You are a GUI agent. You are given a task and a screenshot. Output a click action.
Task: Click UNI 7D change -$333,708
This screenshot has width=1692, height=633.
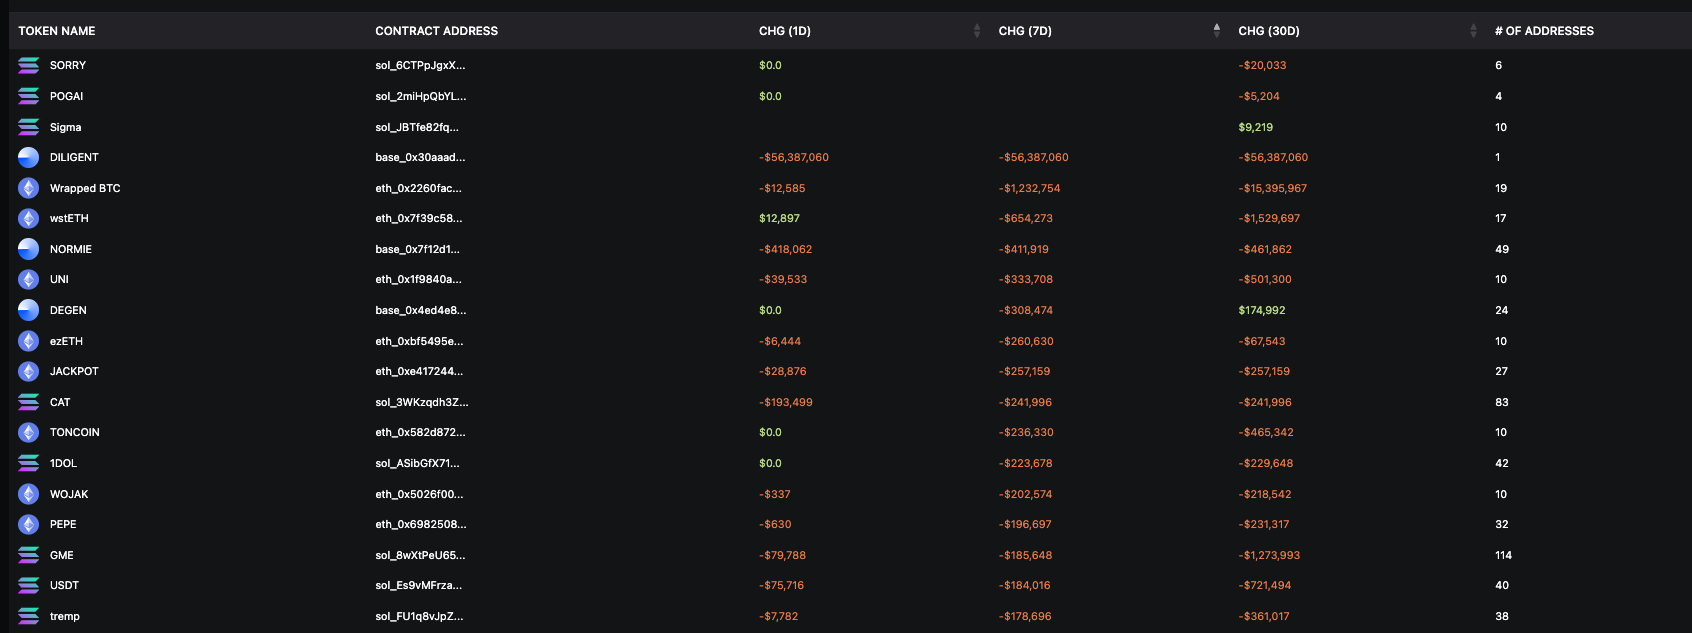click(1025, 279)
